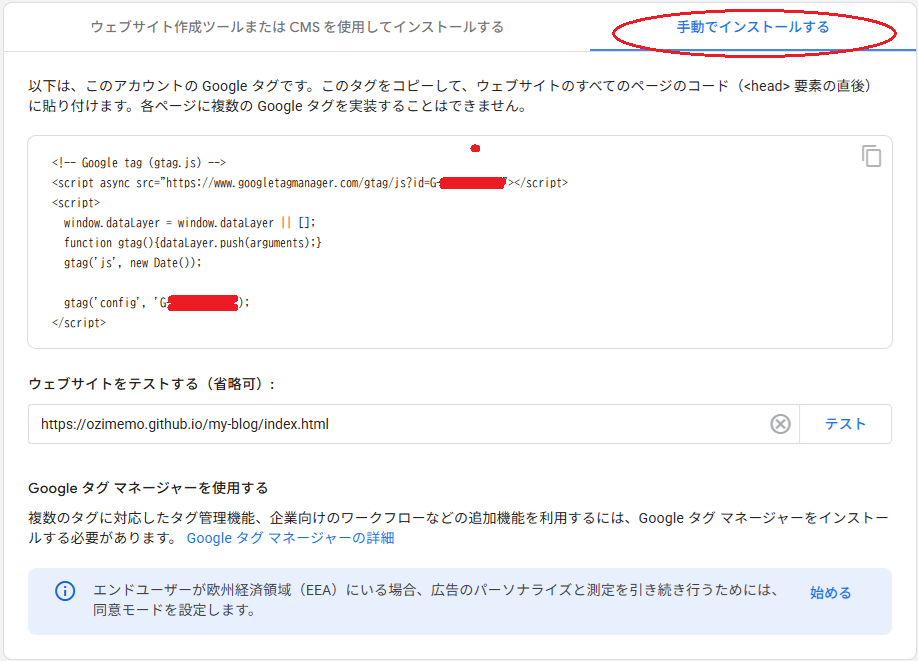The height and width of the screenshot is (661, 918).
Task: Click the script async src code line
Action: pos(310,183)
